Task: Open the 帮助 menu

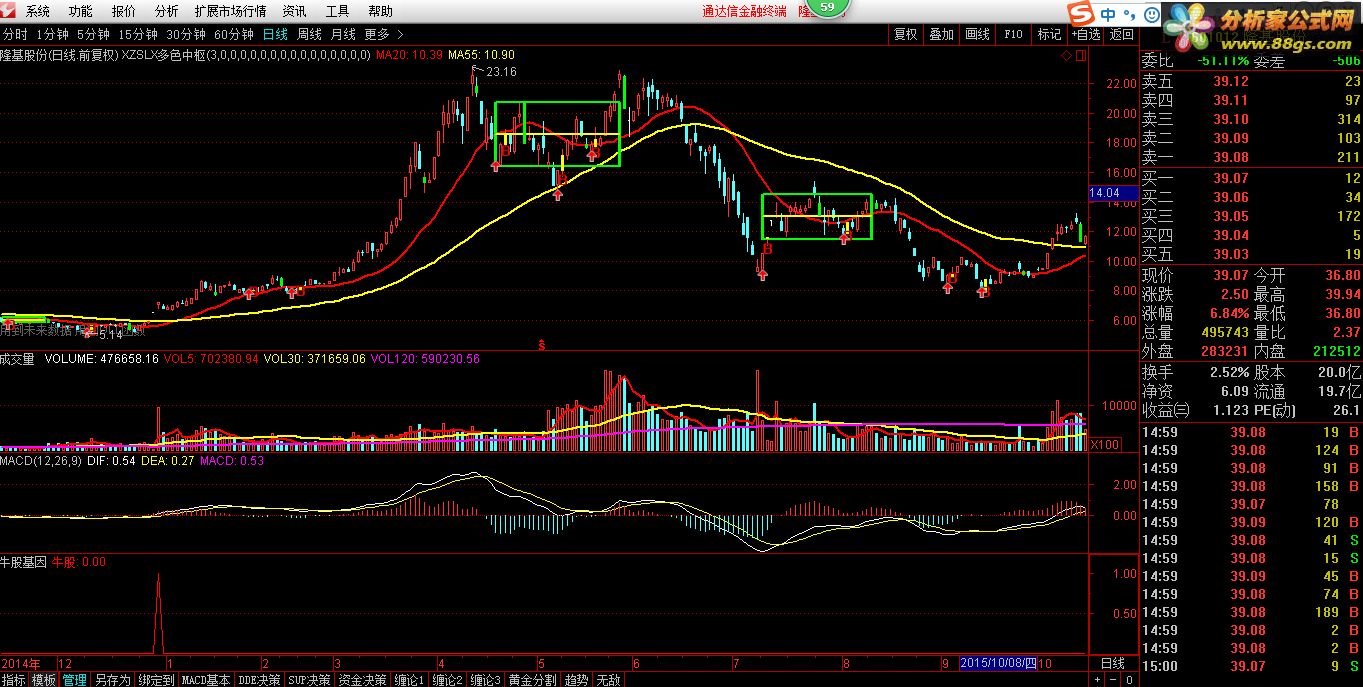Action: point(380,11)
